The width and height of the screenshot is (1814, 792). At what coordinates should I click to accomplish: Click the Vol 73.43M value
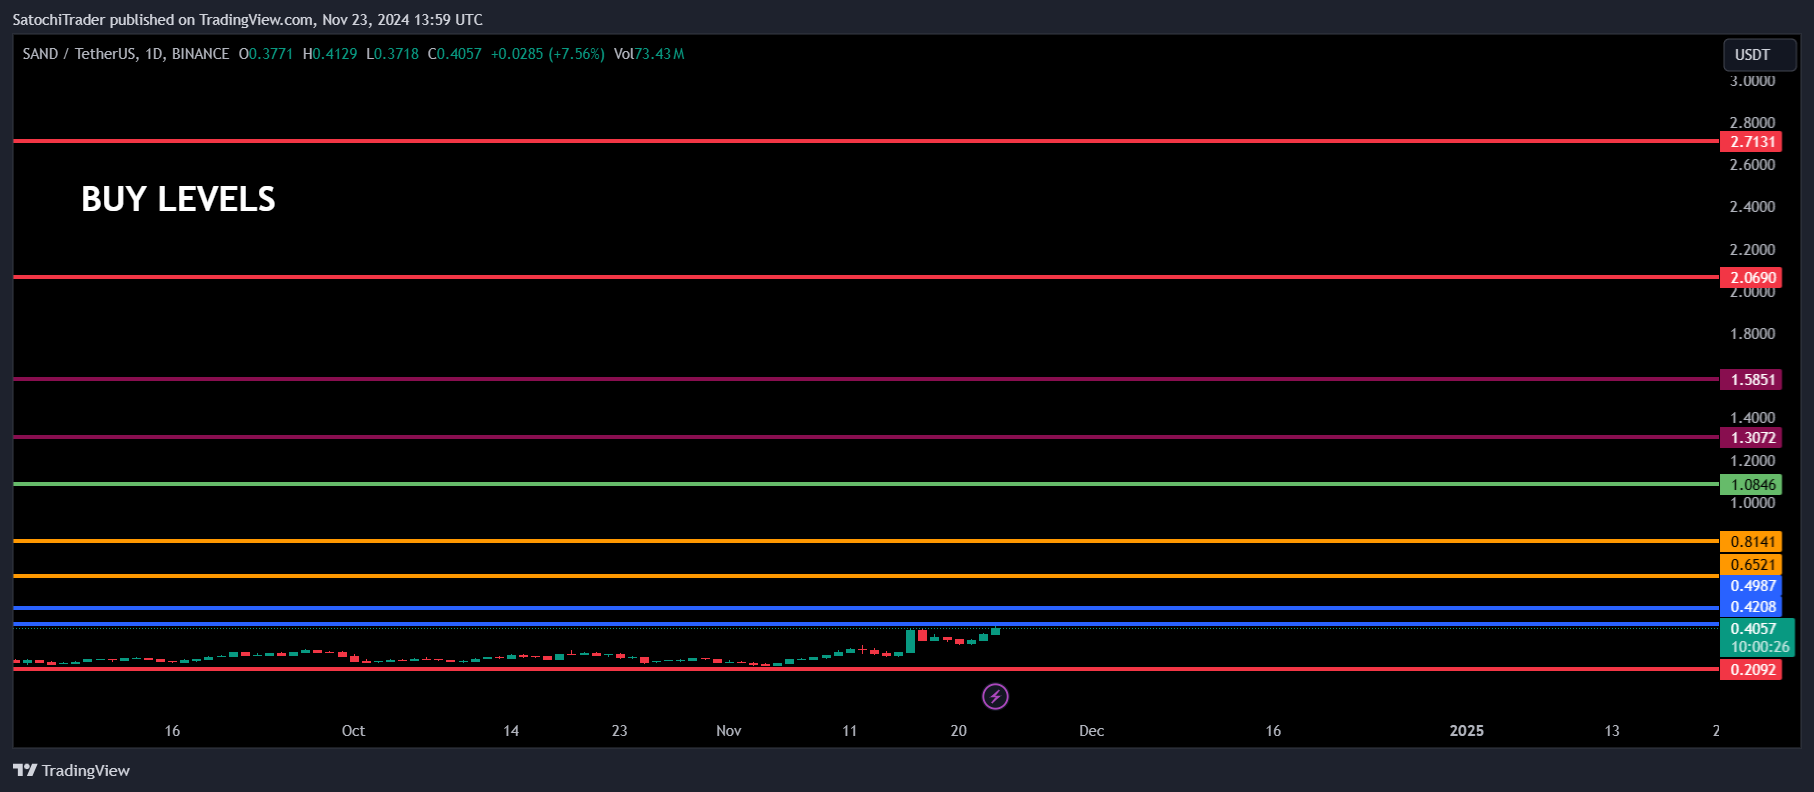pos(649,54)
